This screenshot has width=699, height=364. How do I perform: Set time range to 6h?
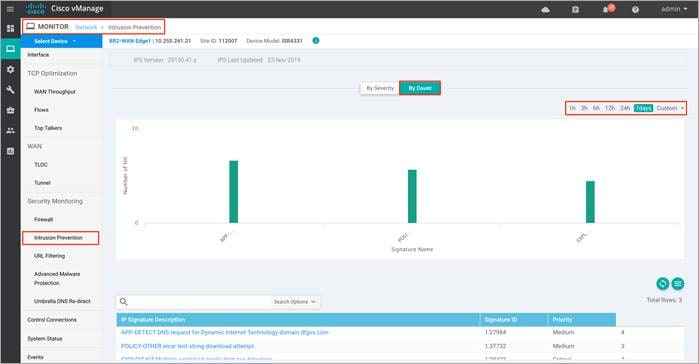pyautogui.click(x=596, y=108)
